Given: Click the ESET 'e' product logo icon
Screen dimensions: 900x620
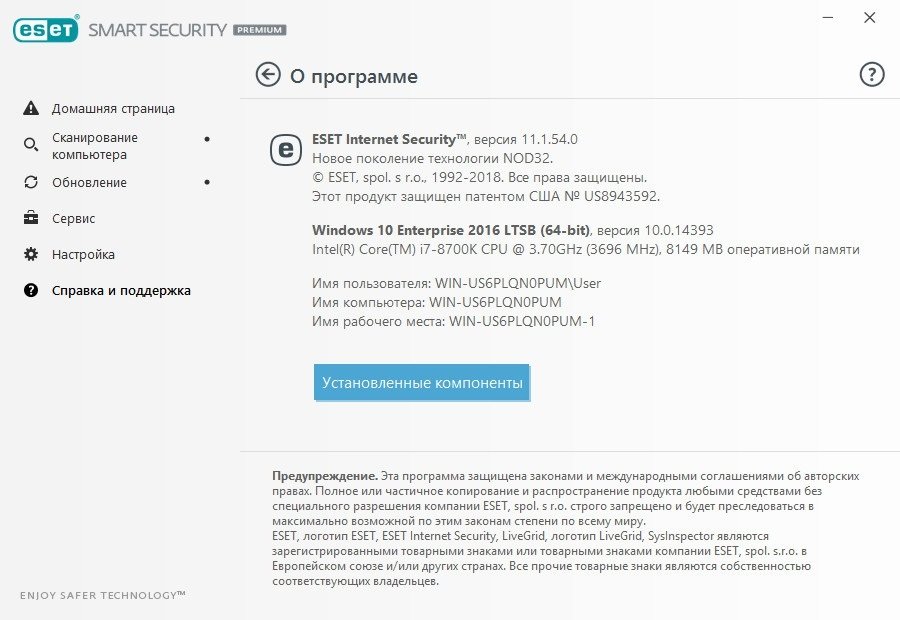Looking at the screenshot, I should pos(286,150).
